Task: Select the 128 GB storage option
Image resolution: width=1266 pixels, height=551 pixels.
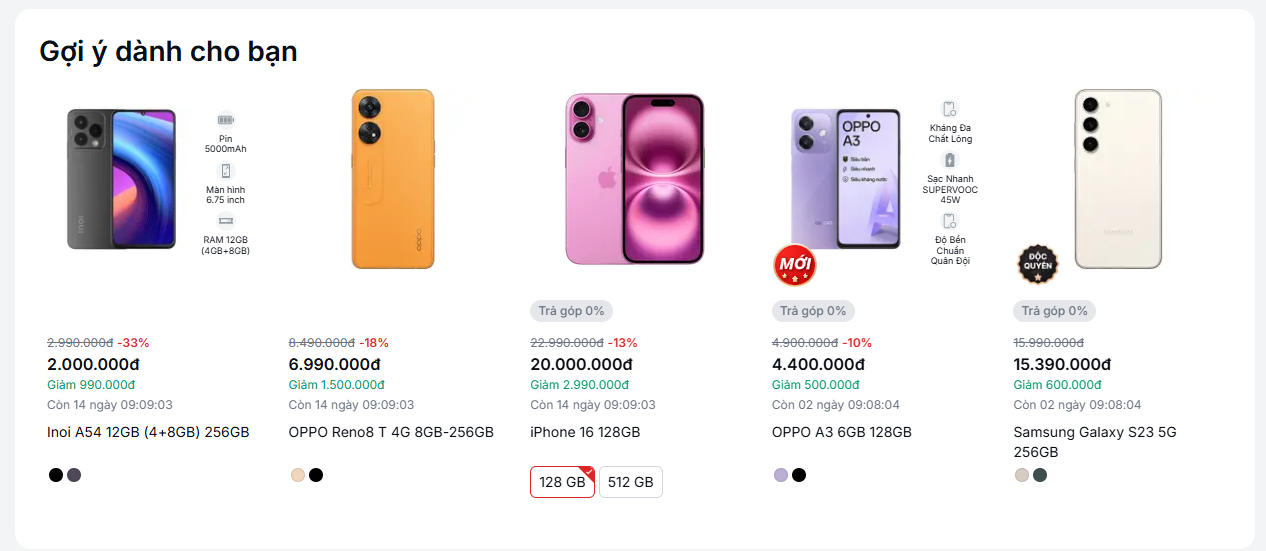Action: point(562,482)
